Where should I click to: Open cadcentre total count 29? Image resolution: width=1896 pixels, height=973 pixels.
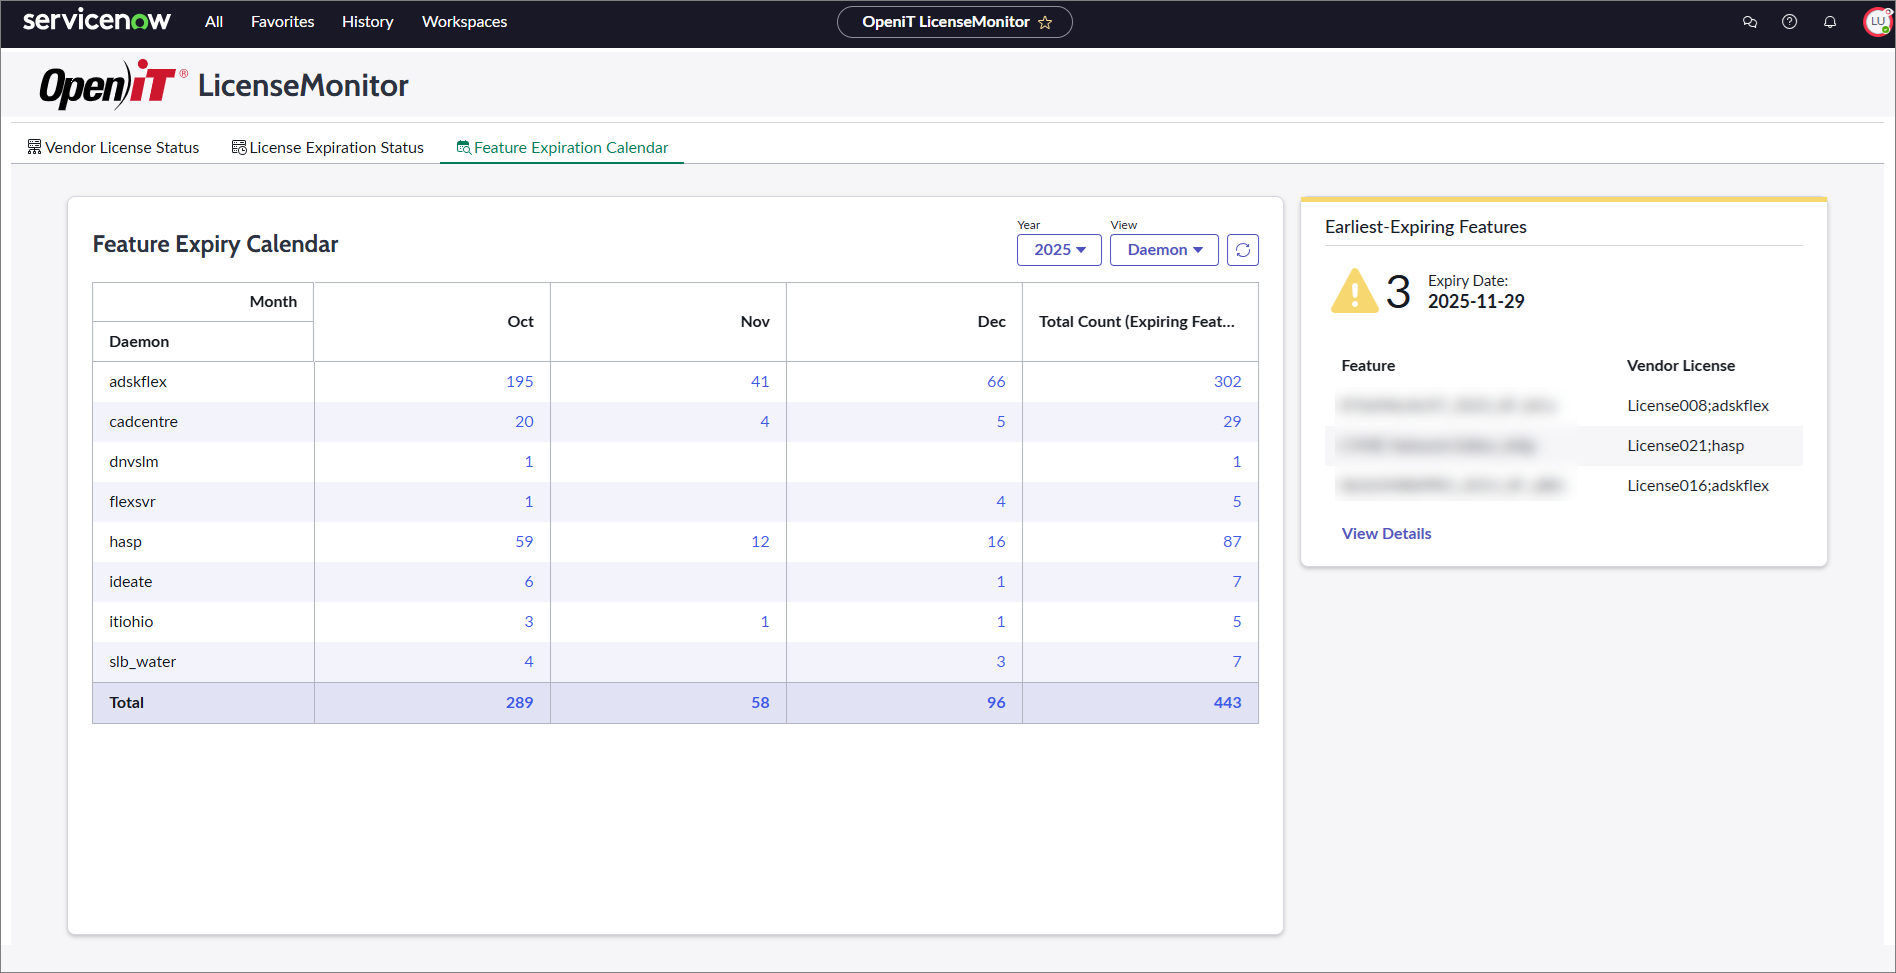coord(1232,422)
